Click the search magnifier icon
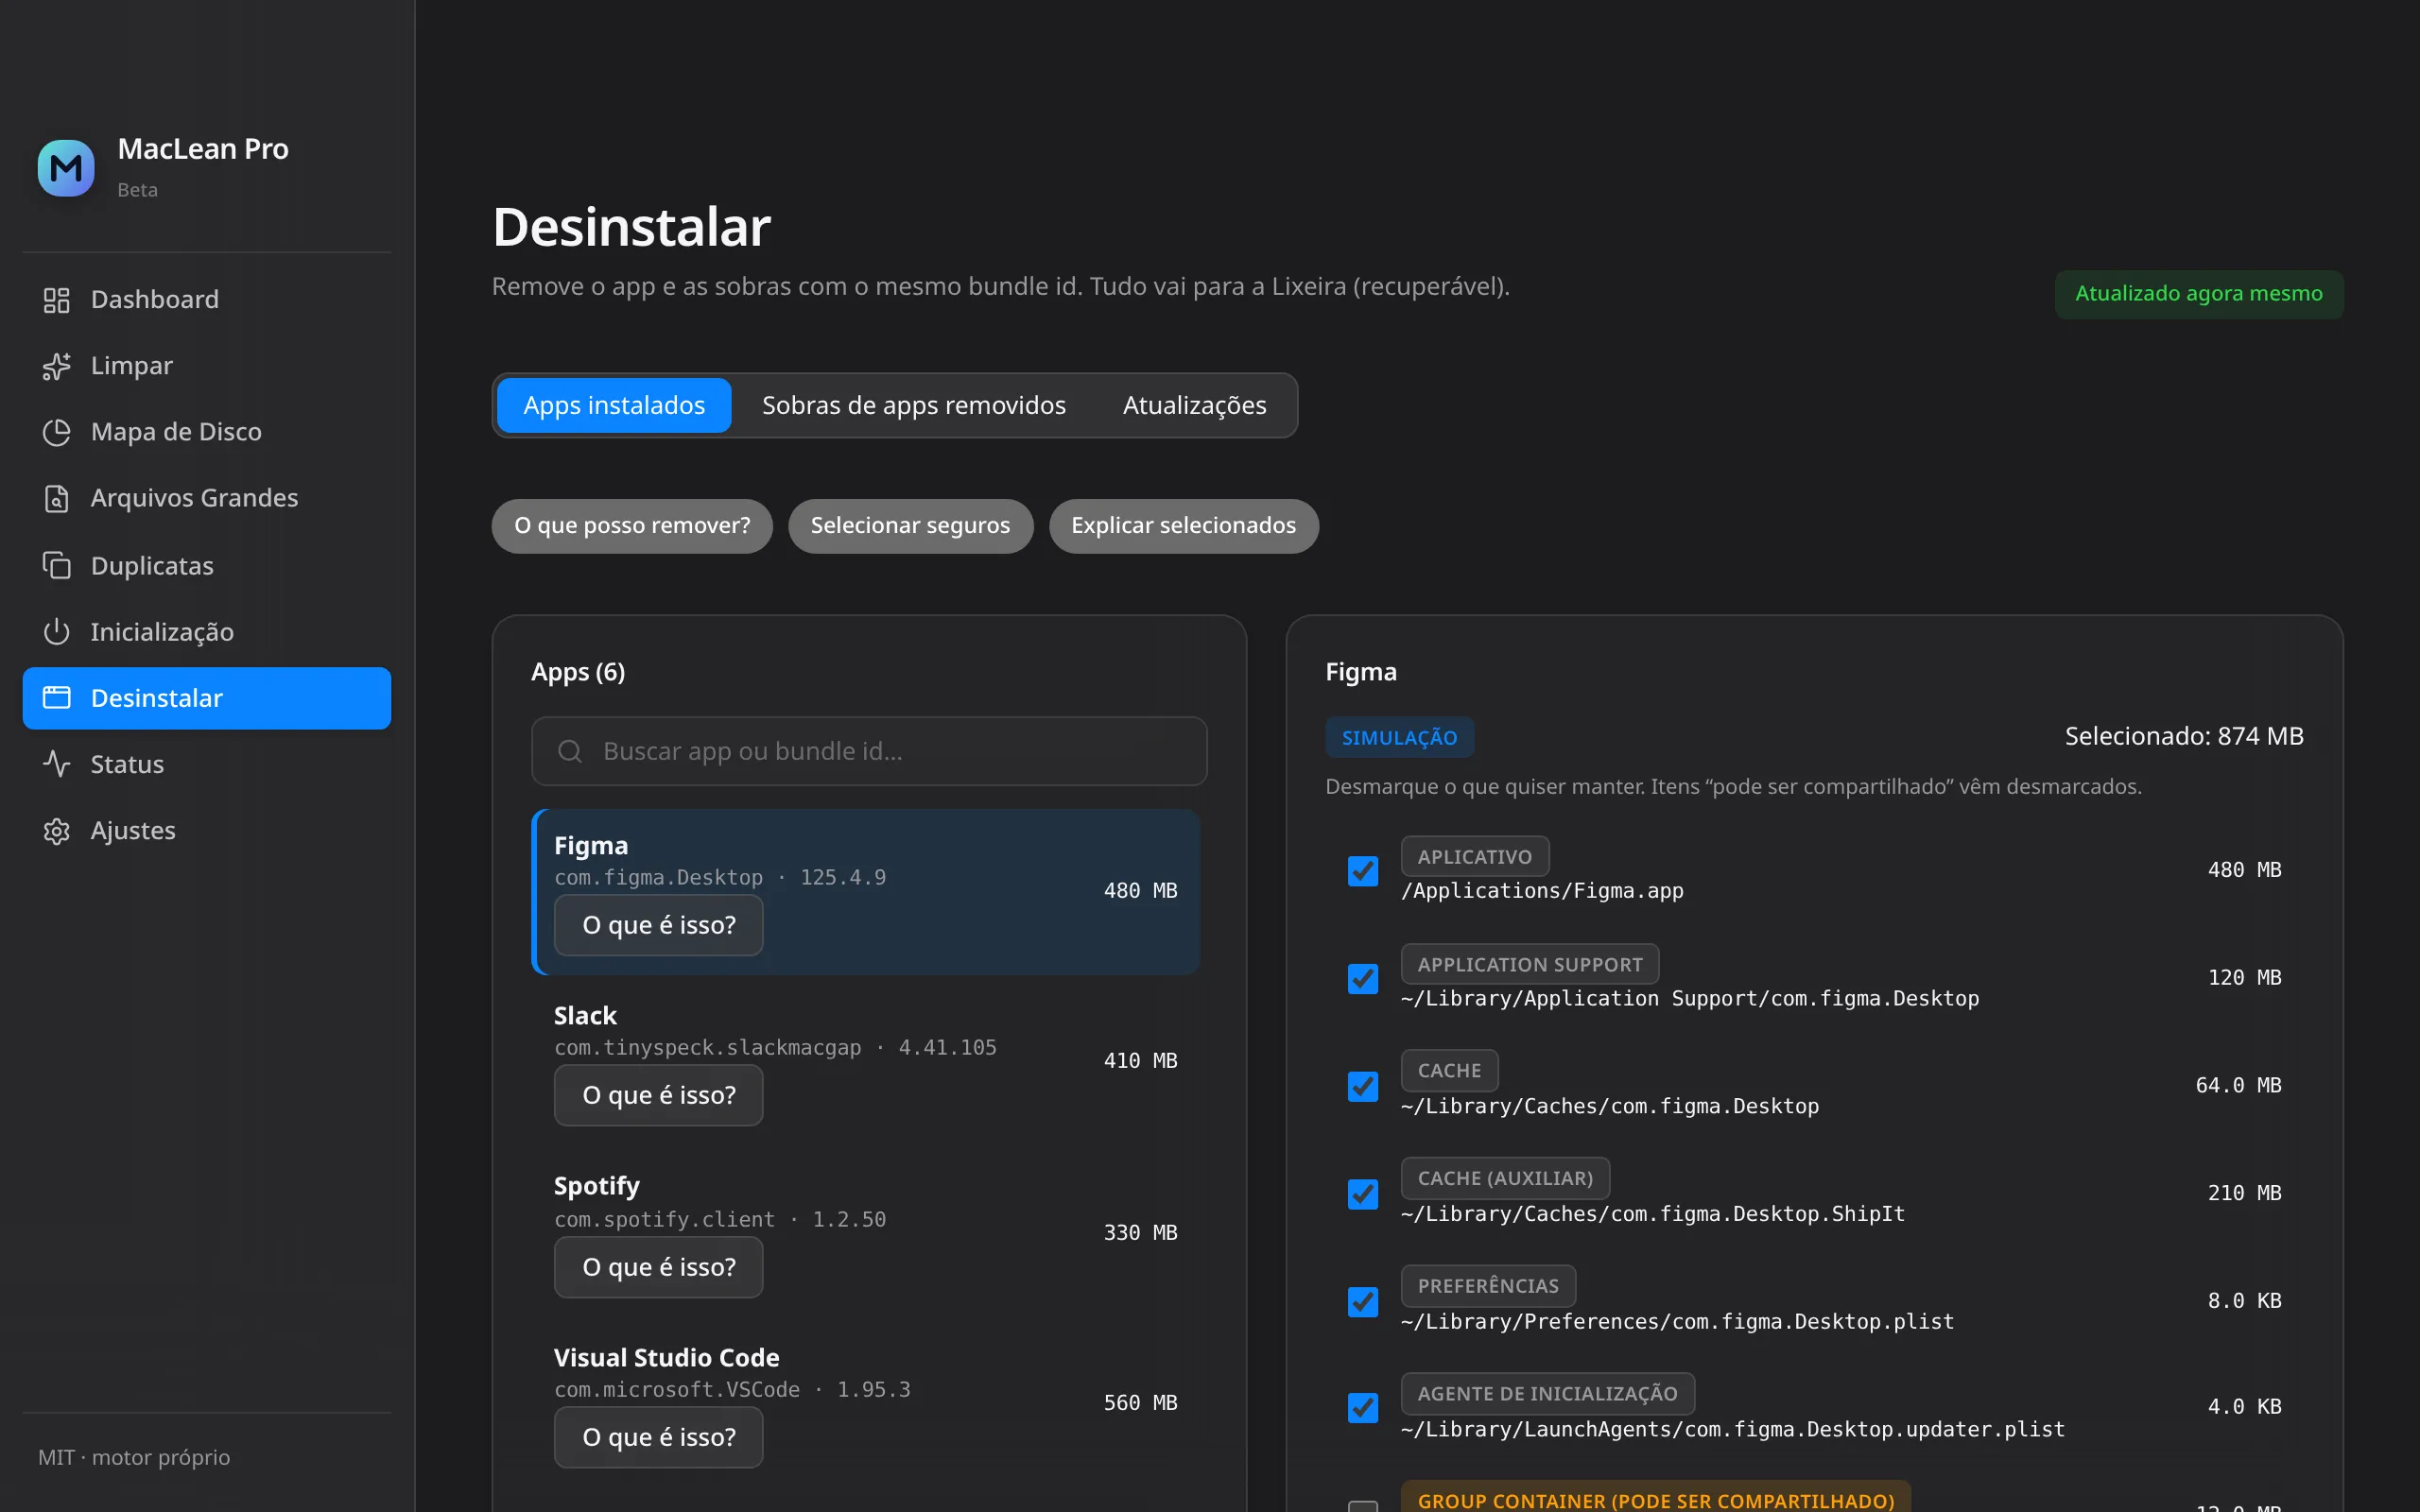The width and height of the screenshot is (2420, 1512). click(x=570, y=751)
